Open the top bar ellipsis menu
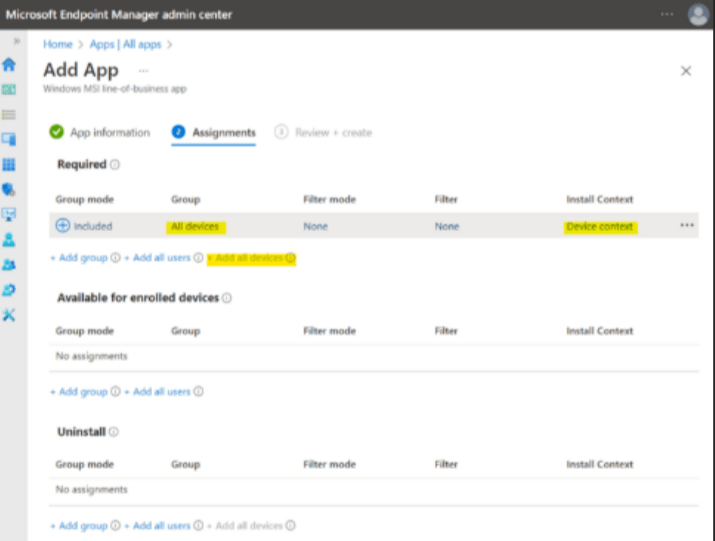Screen dimensions: 715x541 [667, 14]
